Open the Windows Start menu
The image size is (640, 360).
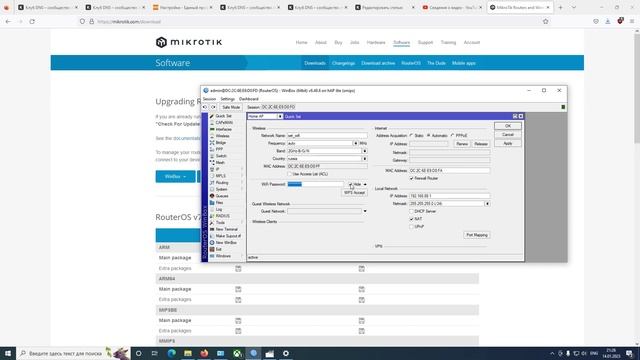(x=7, y=353)
